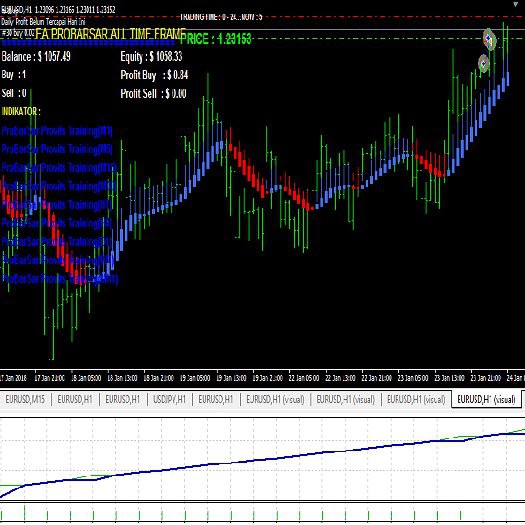
Task: Click the blue progress bar under the title
Action: pyautogui.click(x=88, y=43)
